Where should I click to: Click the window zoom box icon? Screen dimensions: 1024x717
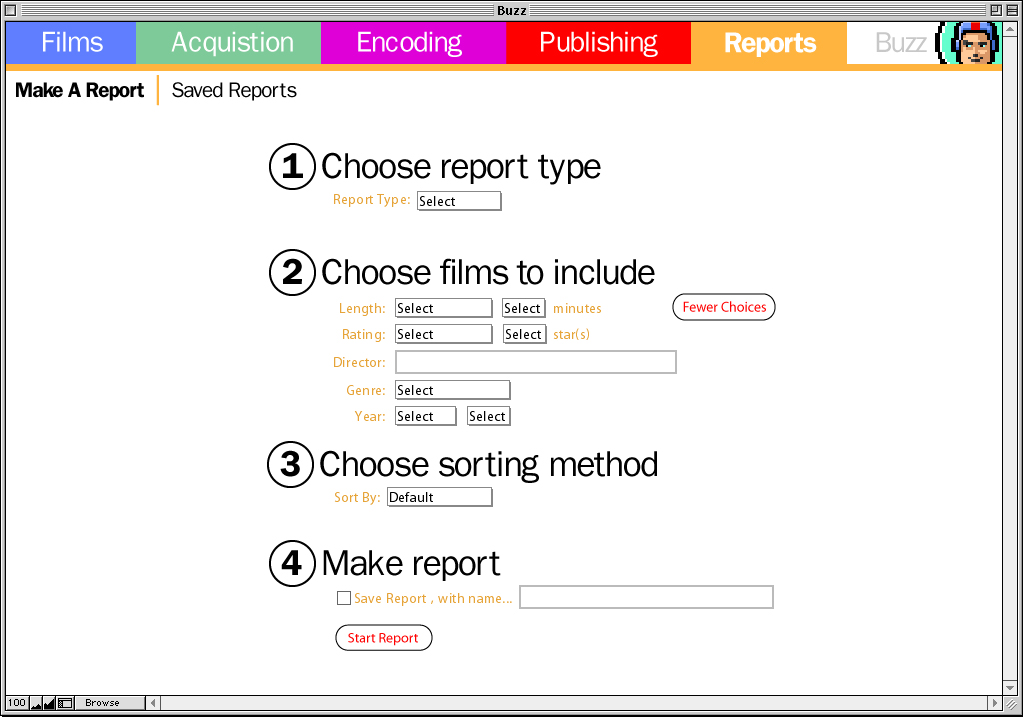click(x=996, y=10)
